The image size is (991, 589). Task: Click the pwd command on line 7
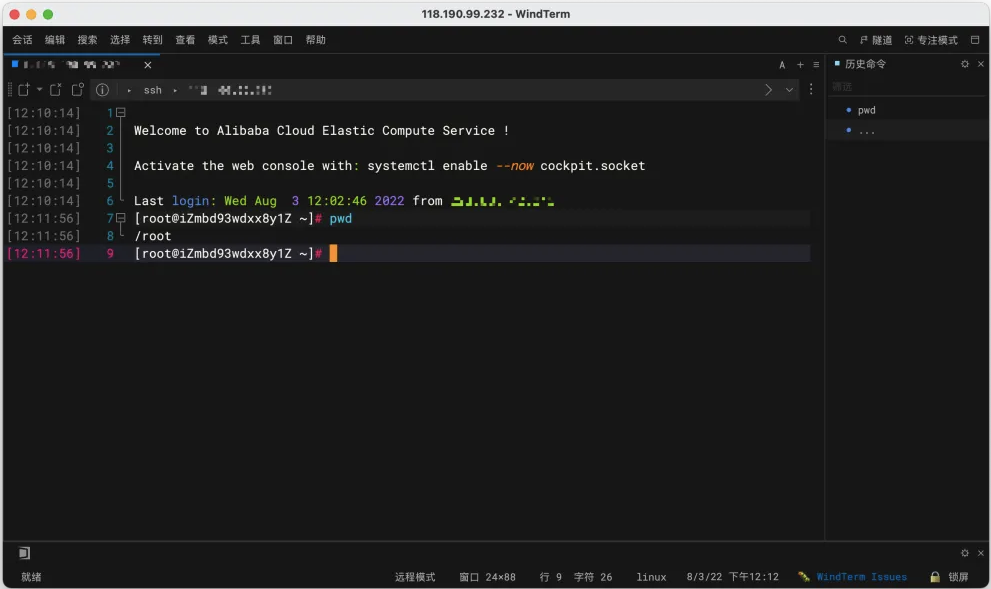click(x=341, y=218)
